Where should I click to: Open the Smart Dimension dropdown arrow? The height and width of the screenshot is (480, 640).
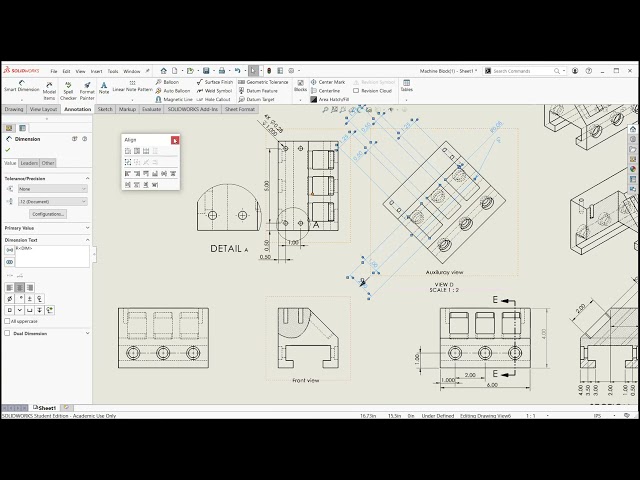click(22, 100)
